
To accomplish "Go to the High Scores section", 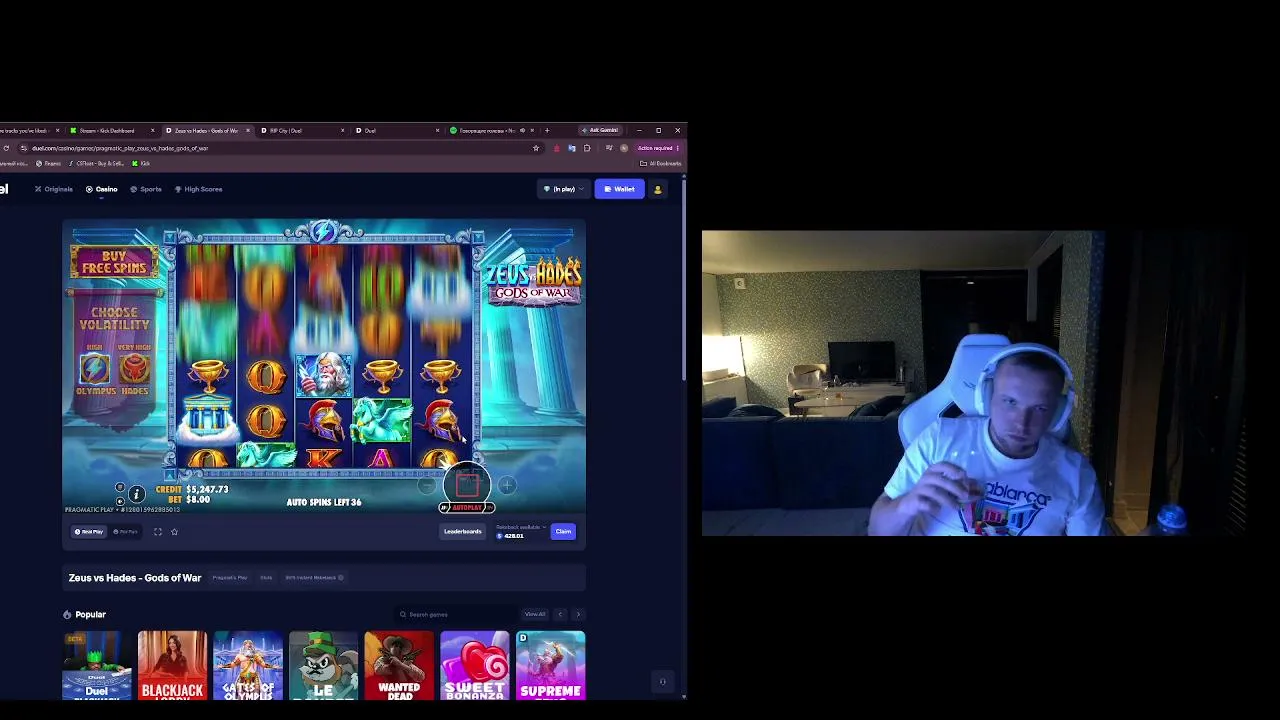I will pyautogui.click(x=198, y=189).
